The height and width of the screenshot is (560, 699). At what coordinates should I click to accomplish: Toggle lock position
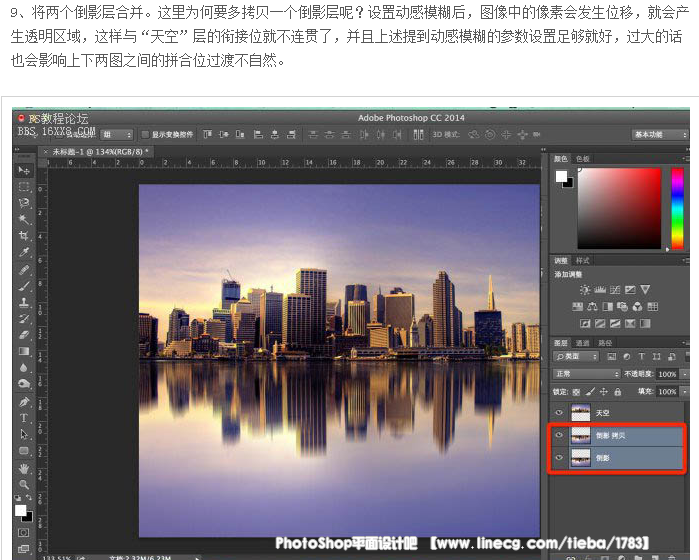coord(604,392)
